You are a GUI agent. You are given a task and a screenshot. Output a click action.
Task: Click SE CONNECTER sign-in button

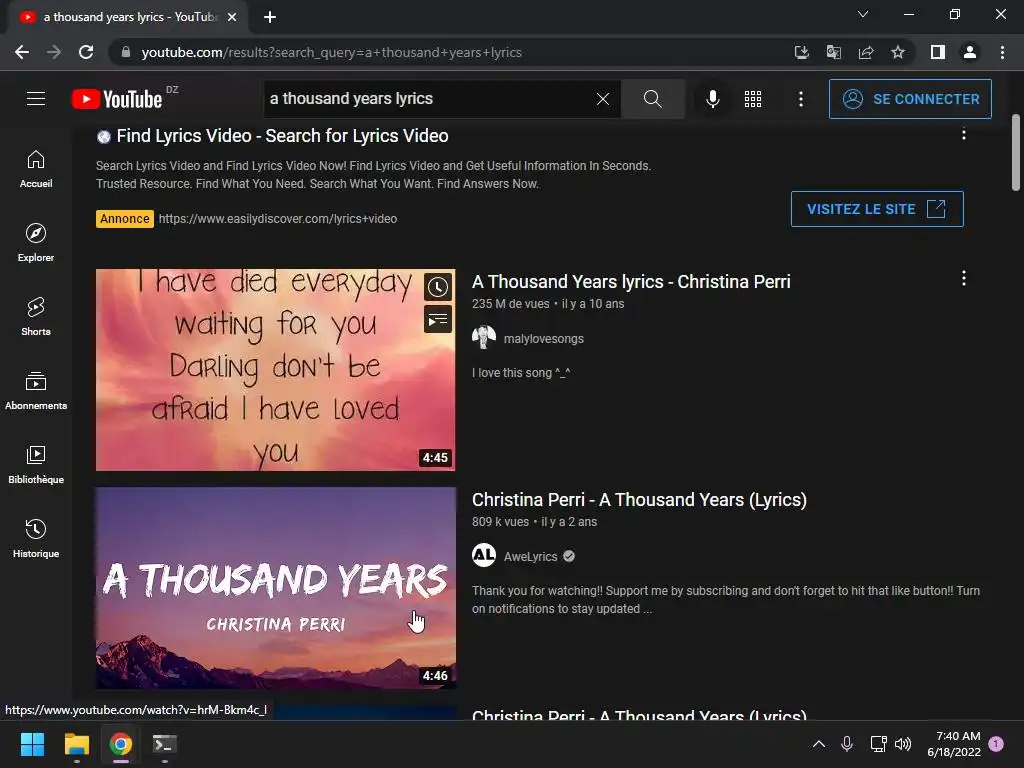pyautogui.click(x=910, y=99)
